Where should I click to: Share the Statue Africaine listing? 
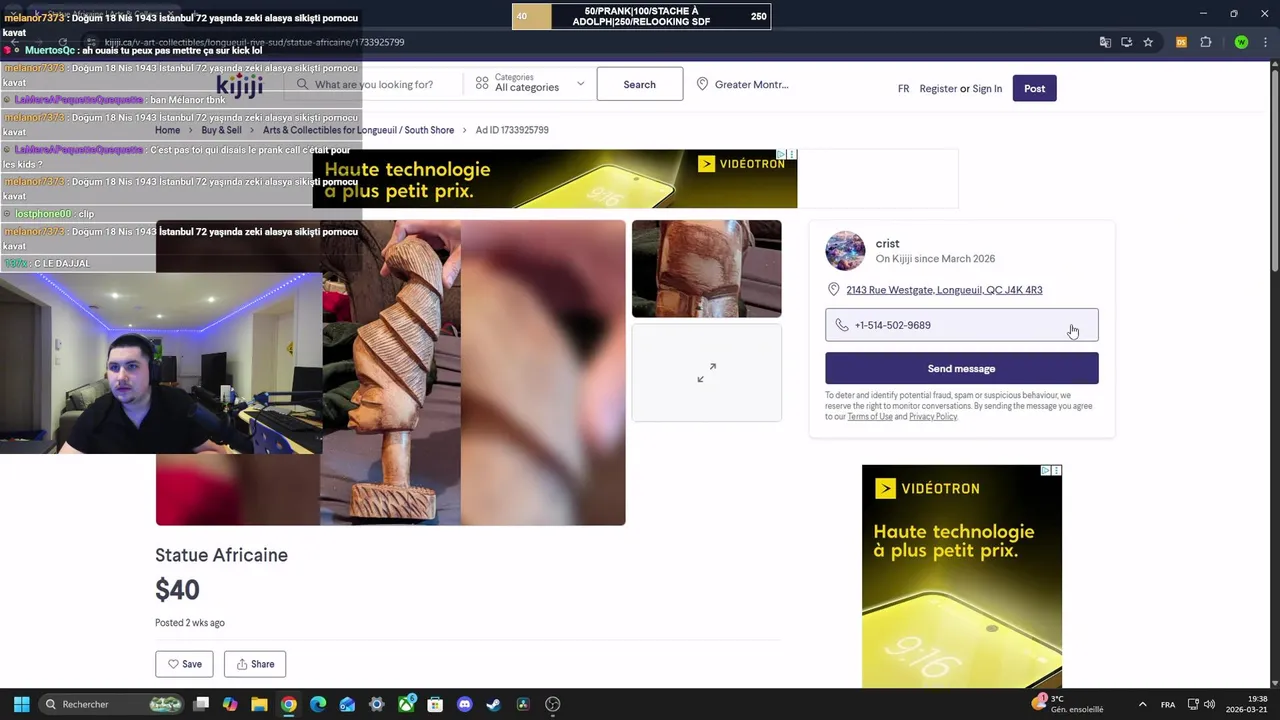255,664
